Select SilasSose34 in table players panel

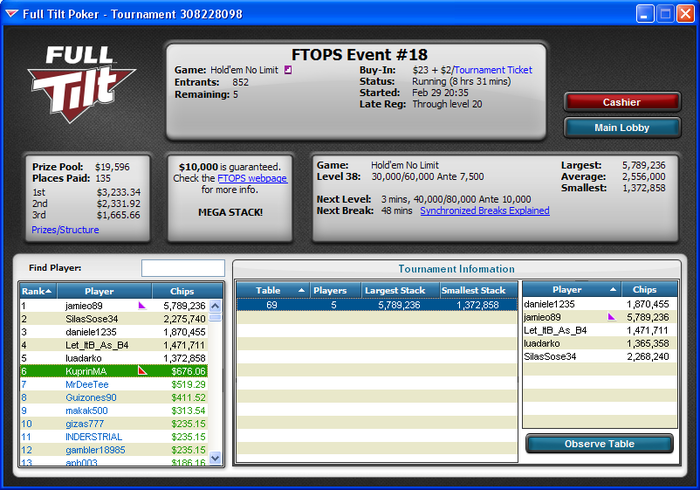coord(600,356)
